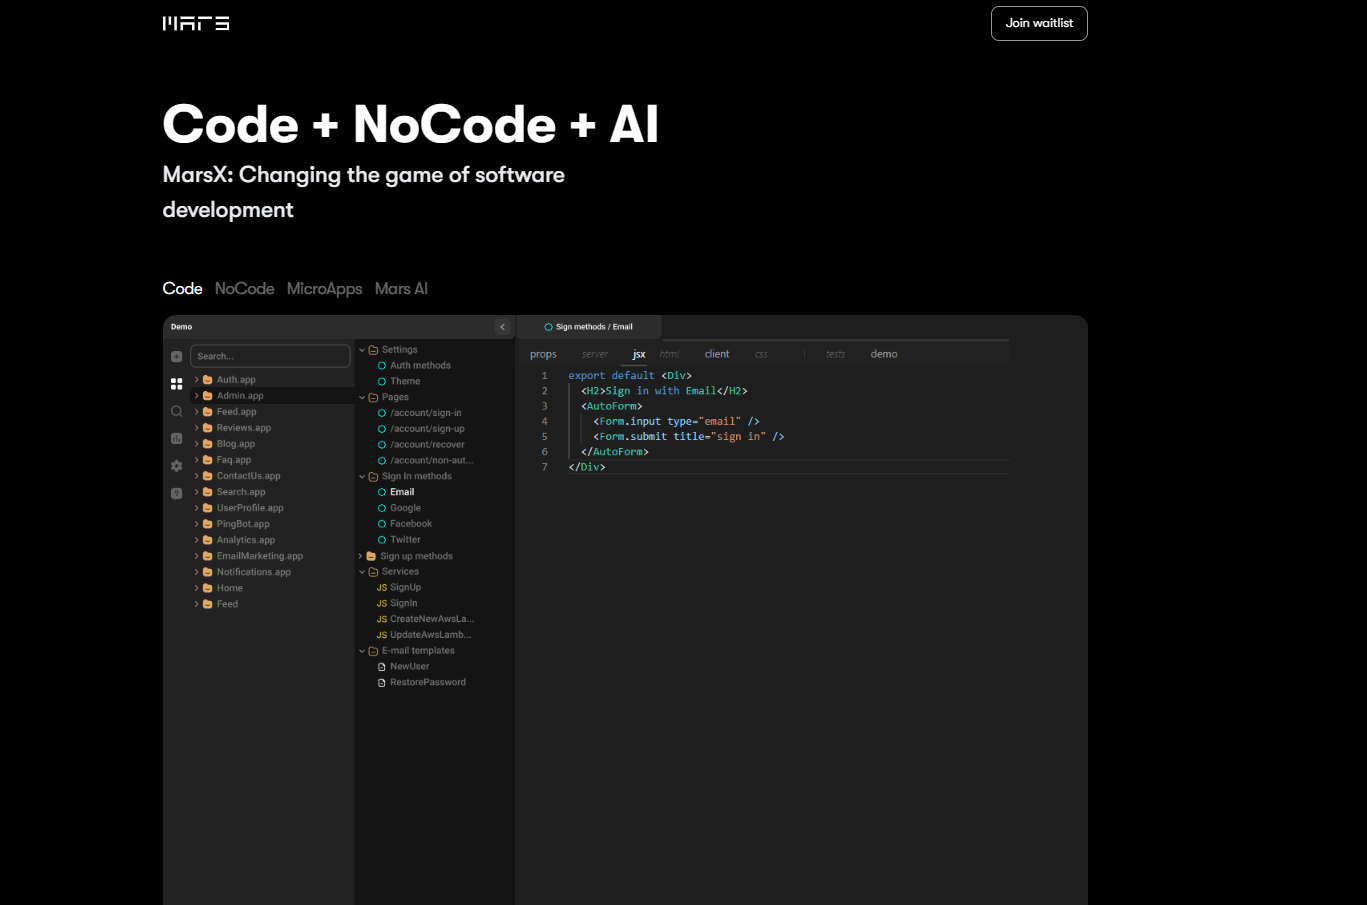The width and height of the screenshot is (1367, 905).
Task: Click the folder icon beside Notifications.app
Action: pyautogui.click(x=208, y=572)
